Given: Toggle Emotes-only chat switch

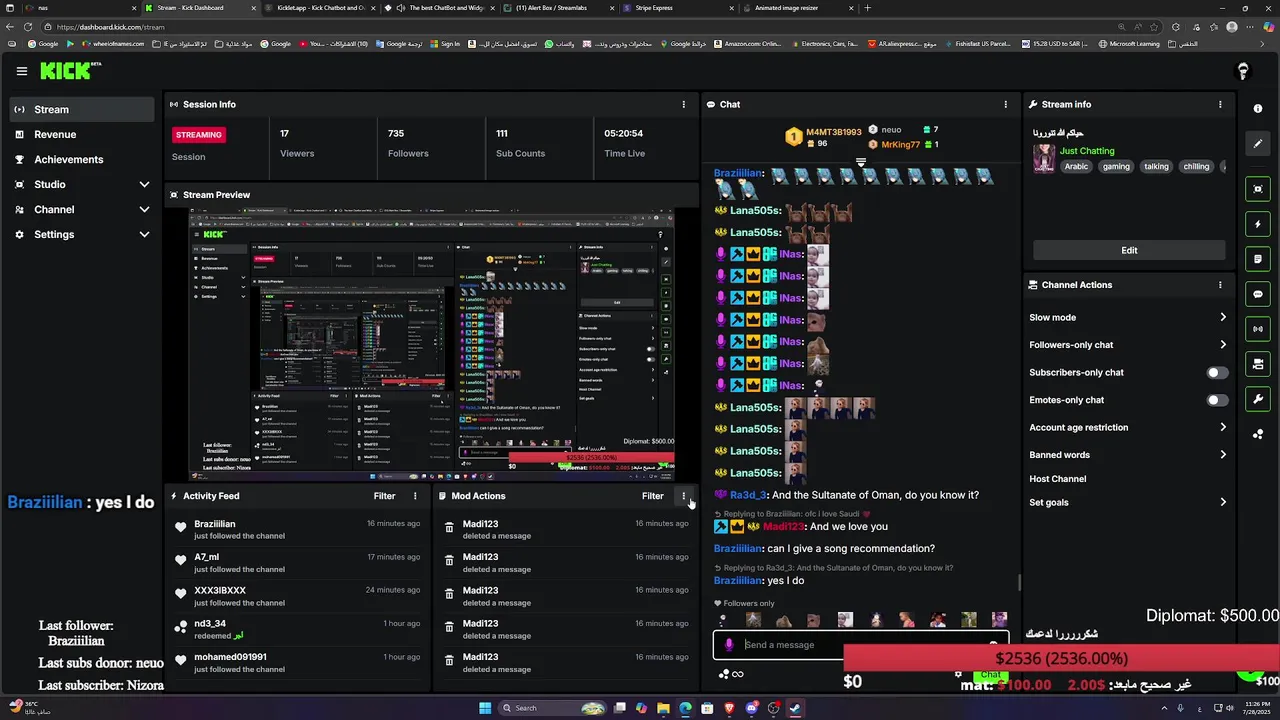Looking at the screenshot, I should (1216, 400).
